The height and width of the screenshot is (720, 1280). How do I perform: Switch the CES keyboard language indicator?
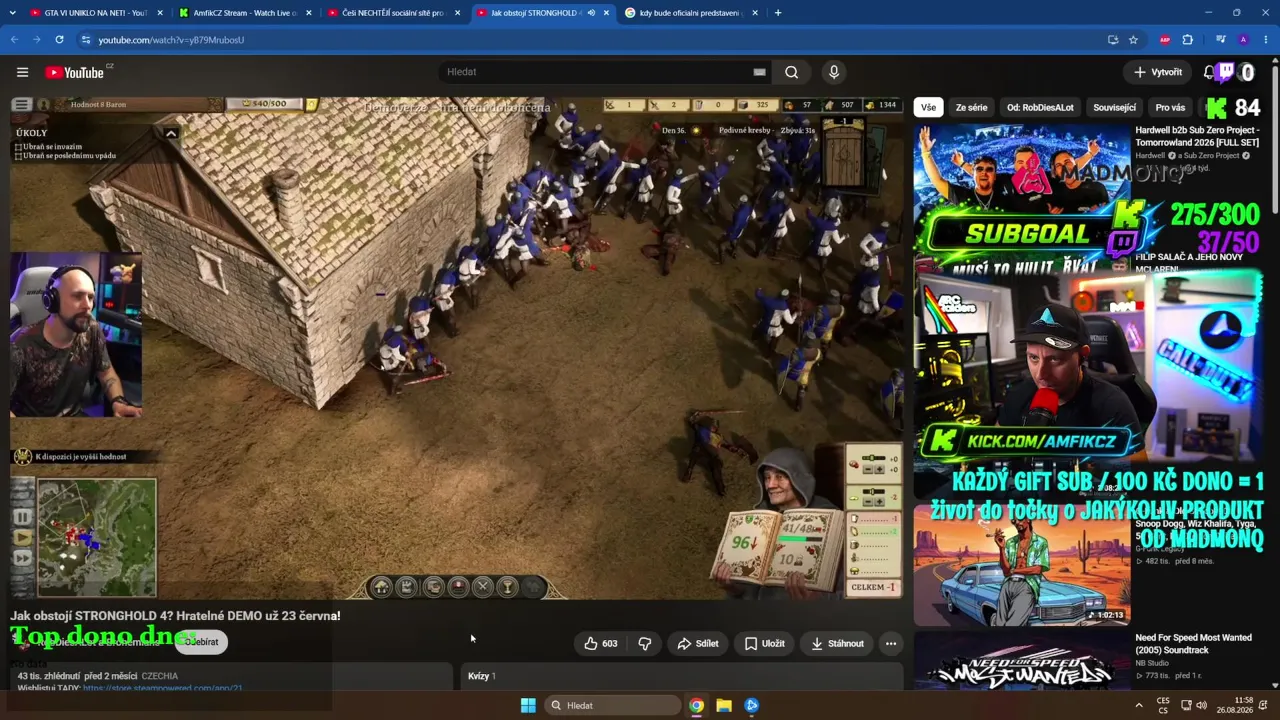(x=1163, y=705)
